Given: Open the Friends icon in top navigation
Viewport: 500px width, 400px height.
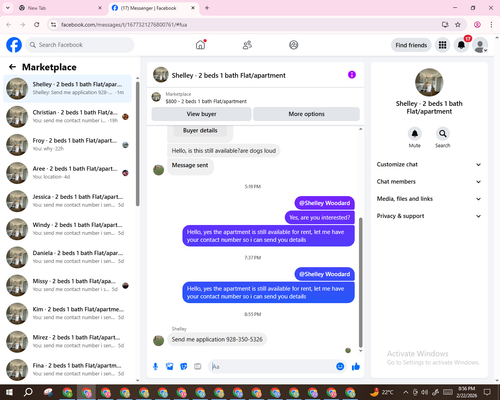Looking at the screenshot, I should point(247,45).
